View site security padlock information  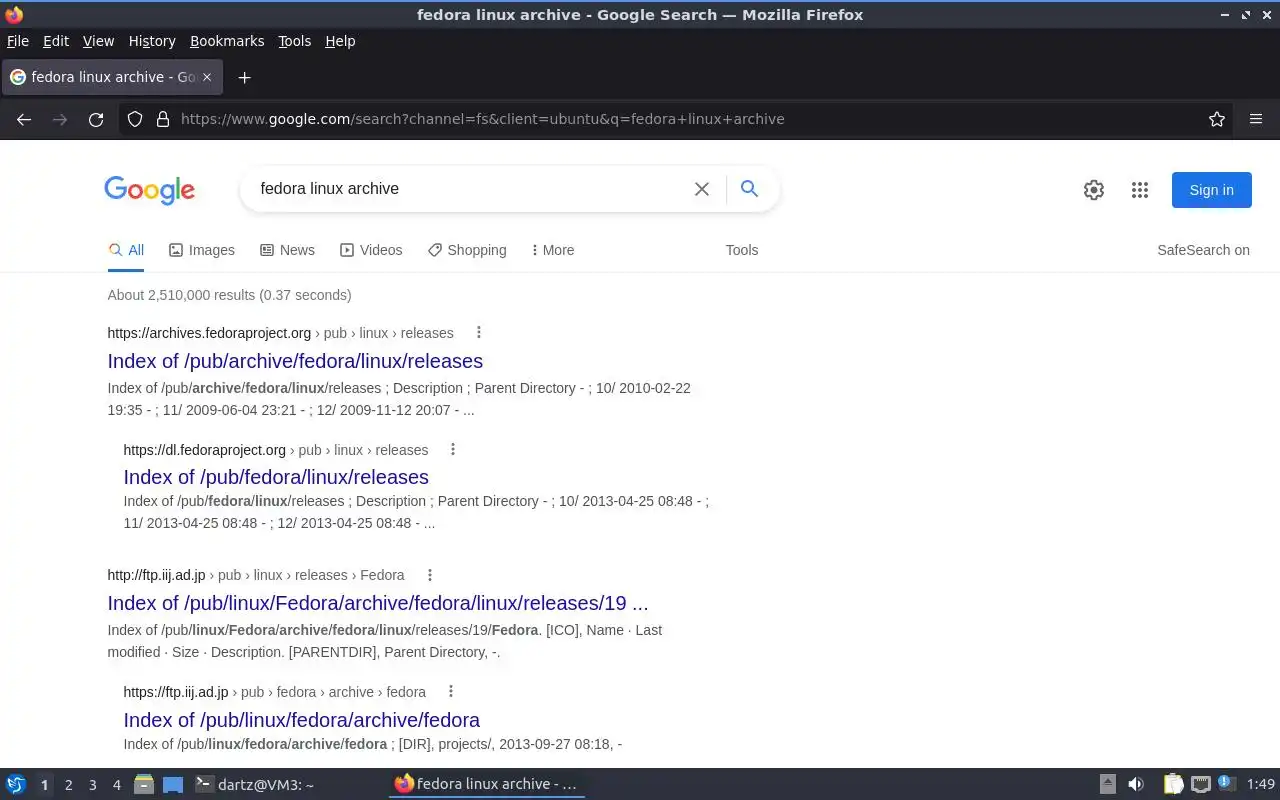163,119
